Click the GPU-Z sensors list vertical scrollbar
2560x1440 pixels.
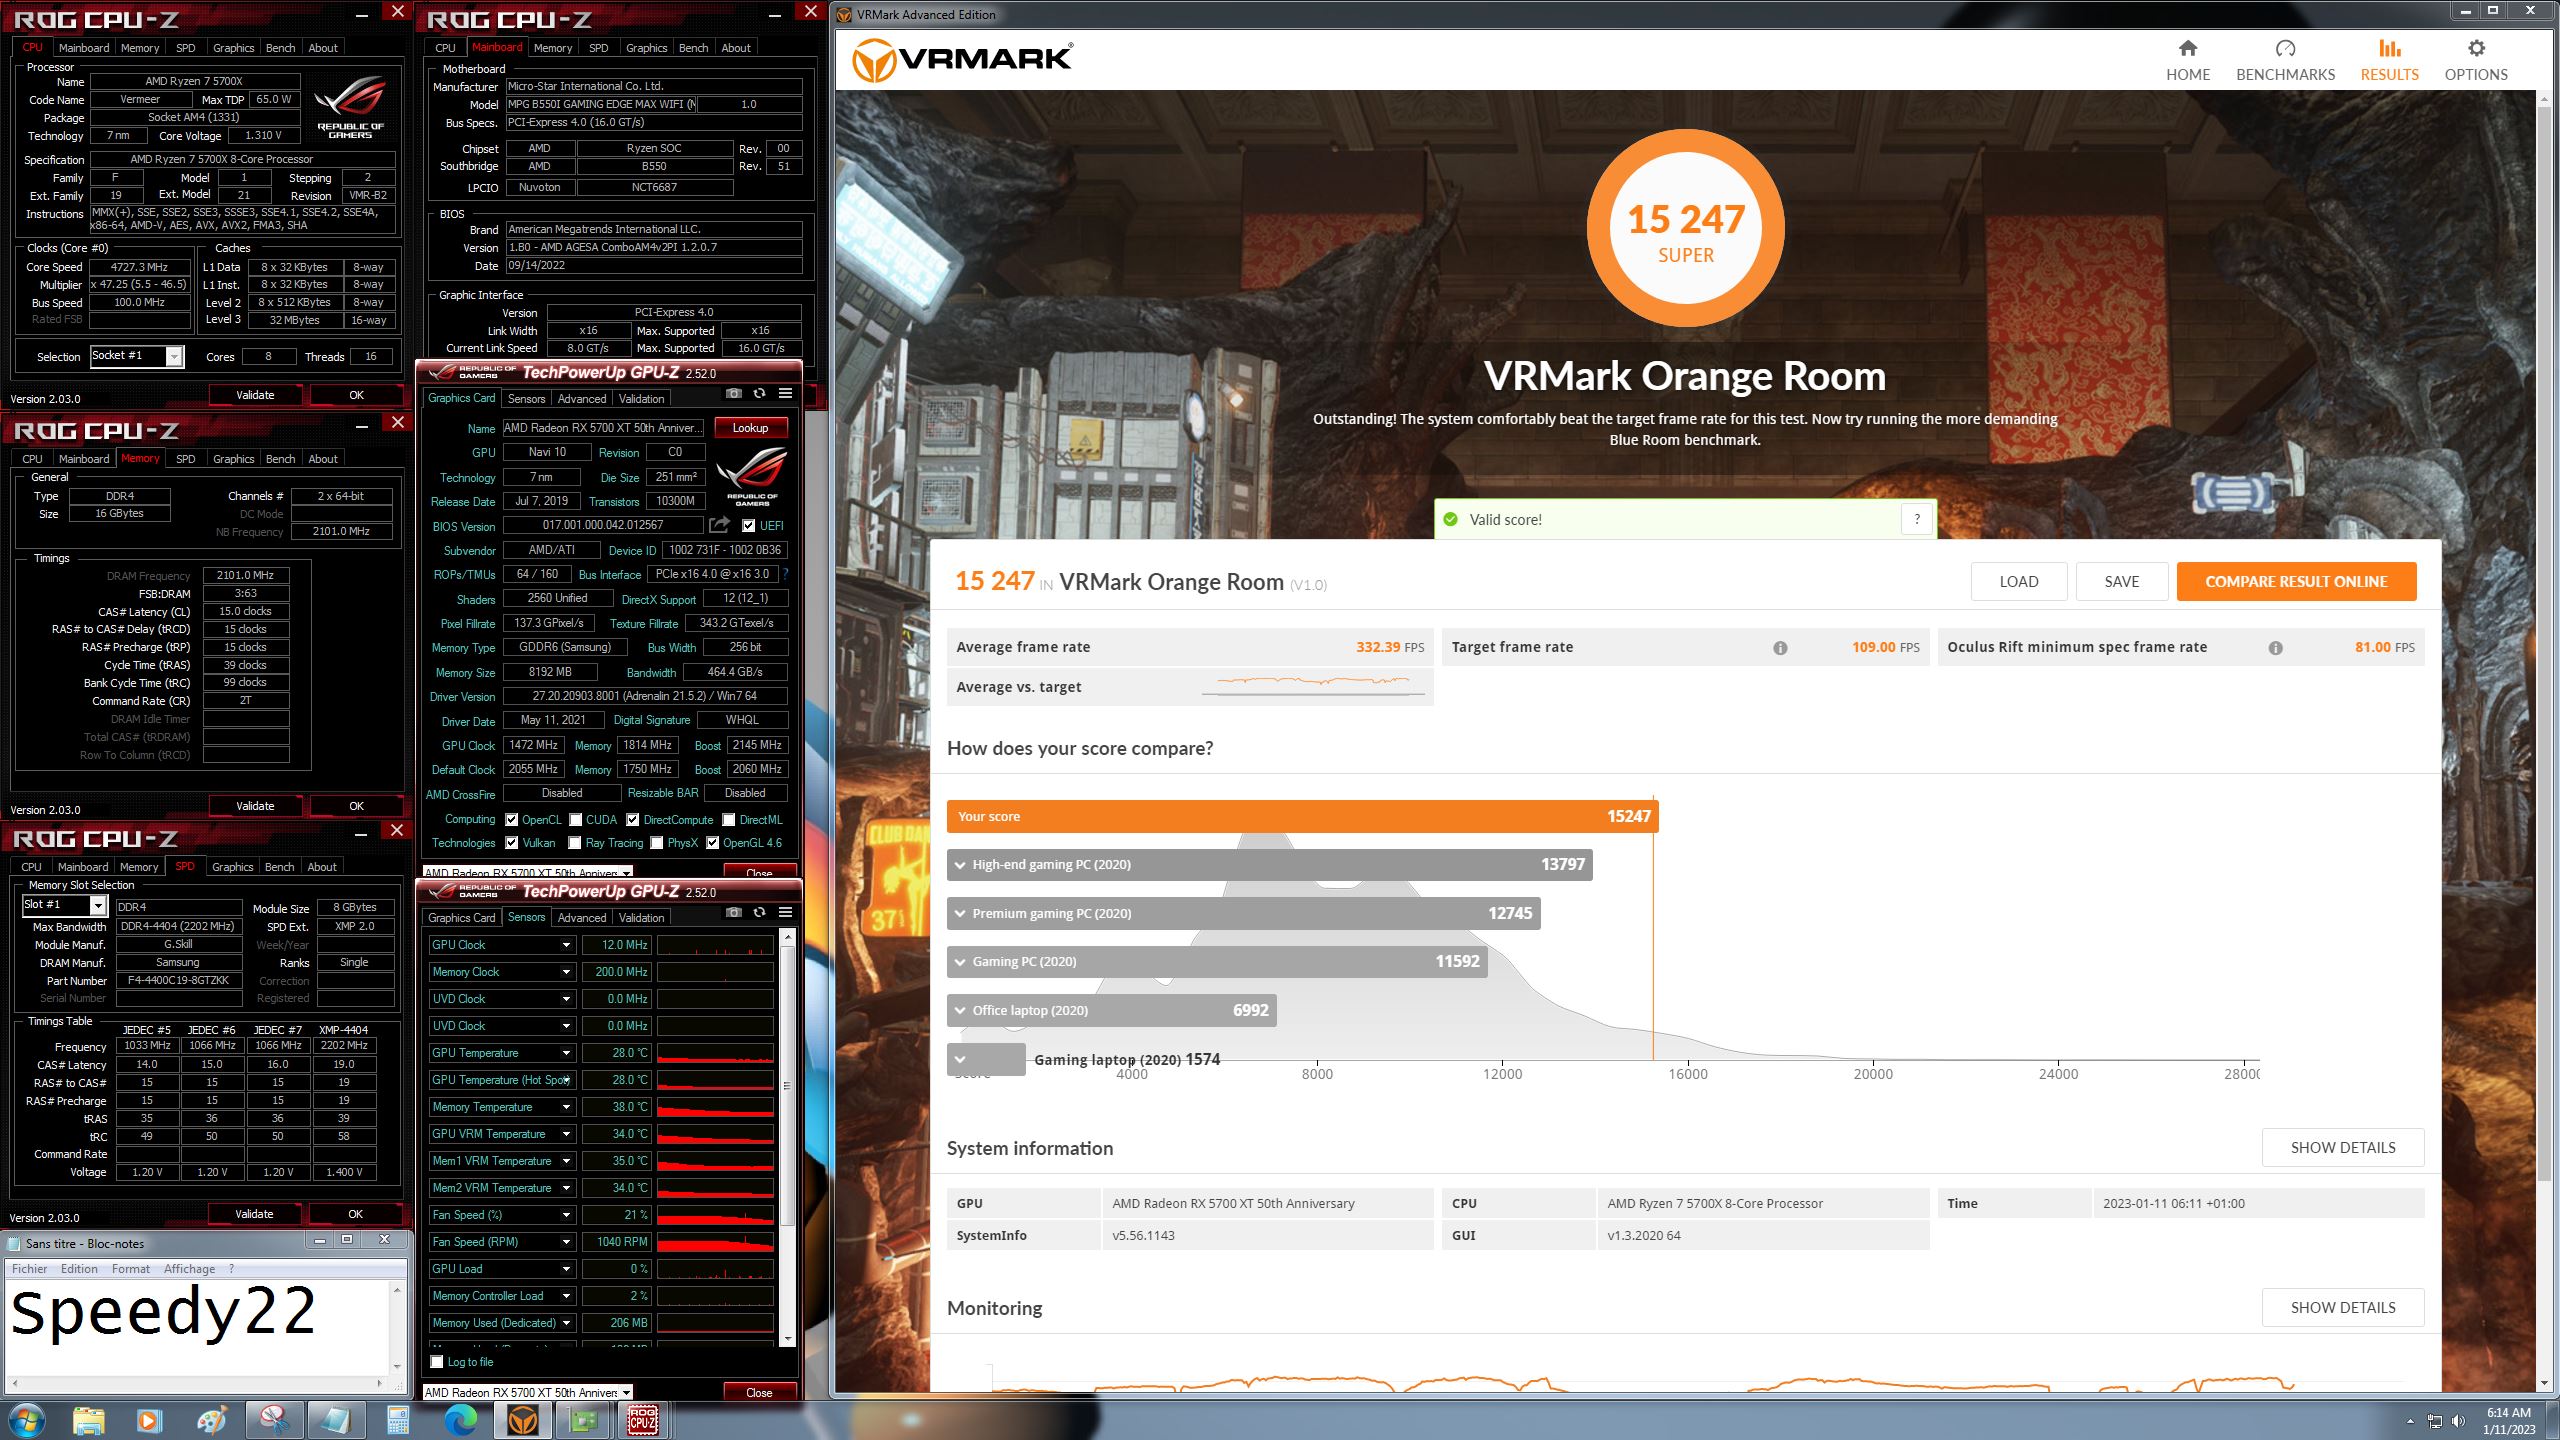(787, 1138)
